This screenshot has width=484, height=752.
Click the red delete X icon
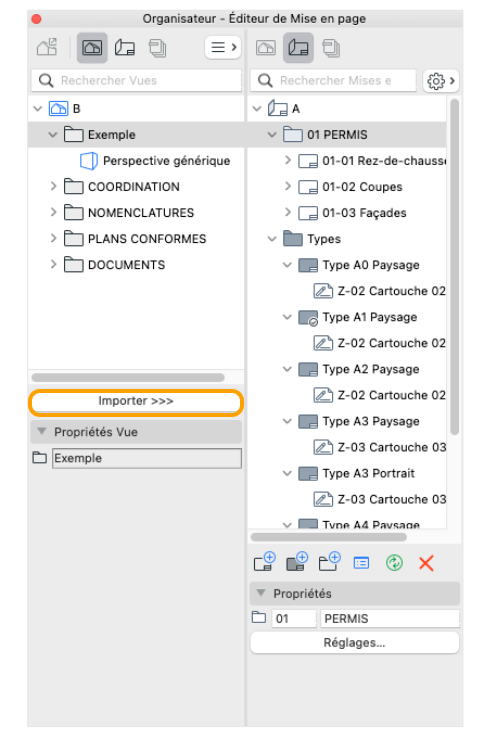pyautogui.click(x=426, y=563)
